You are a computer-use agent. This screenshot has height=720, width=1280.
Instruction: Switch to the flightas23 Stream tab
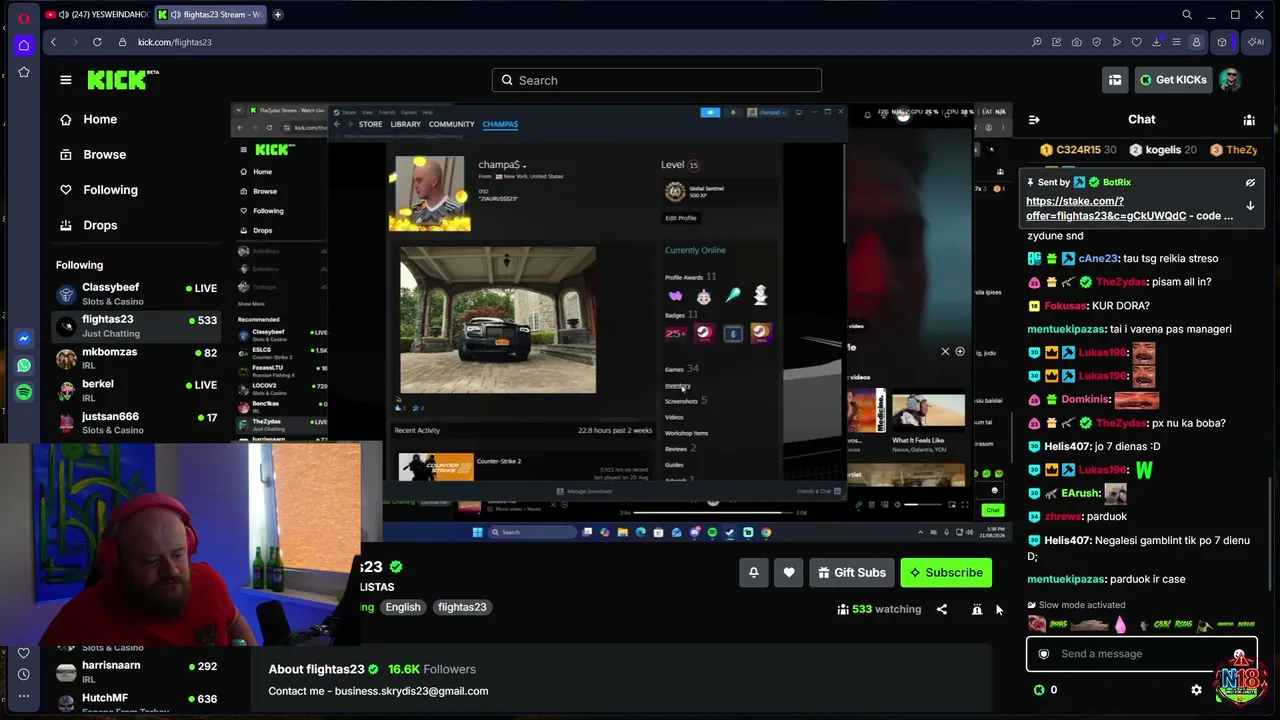coord(210,15)
